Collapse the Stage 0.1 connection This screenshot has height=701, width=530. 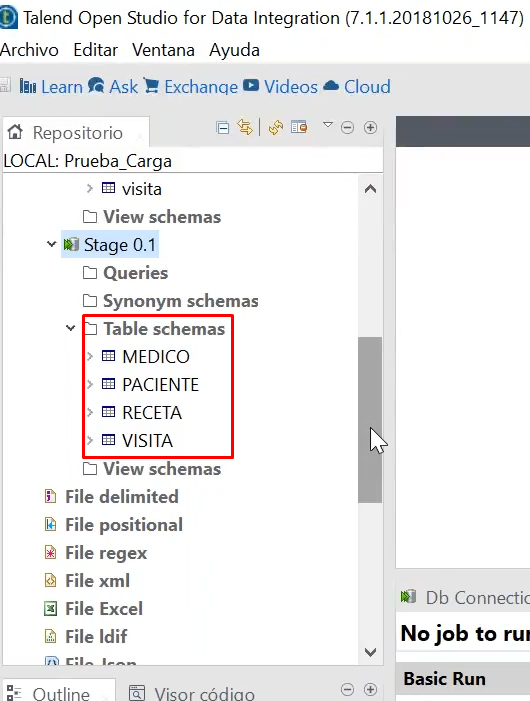click(51, 244)
